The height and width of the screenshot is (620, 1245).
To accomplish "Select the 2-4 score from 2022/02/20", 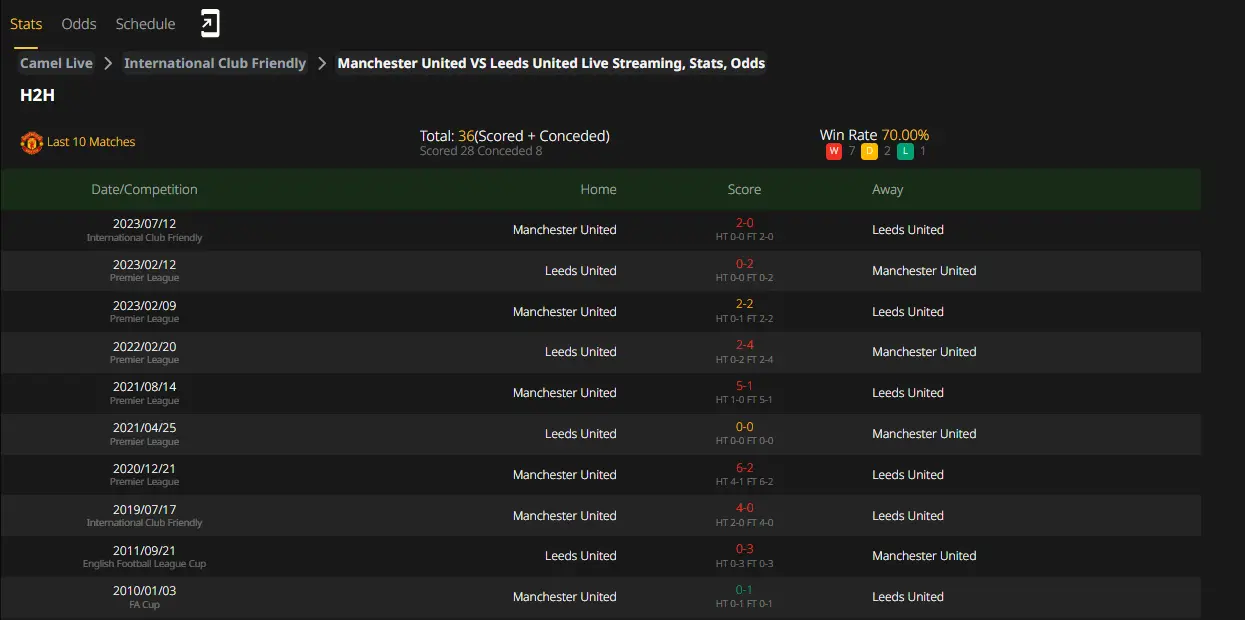I will [744, 346].
